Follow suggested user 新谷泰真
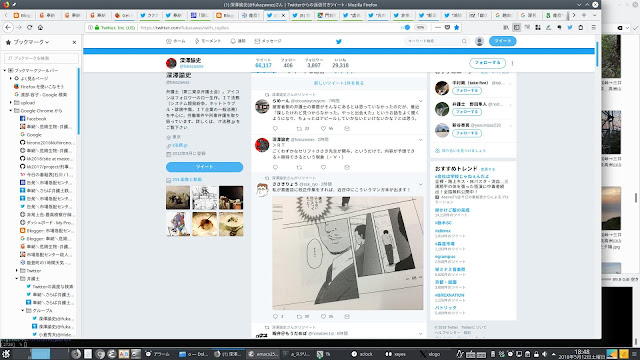The image size is (640, 360). pyautogui.click(x=467, y=133)
